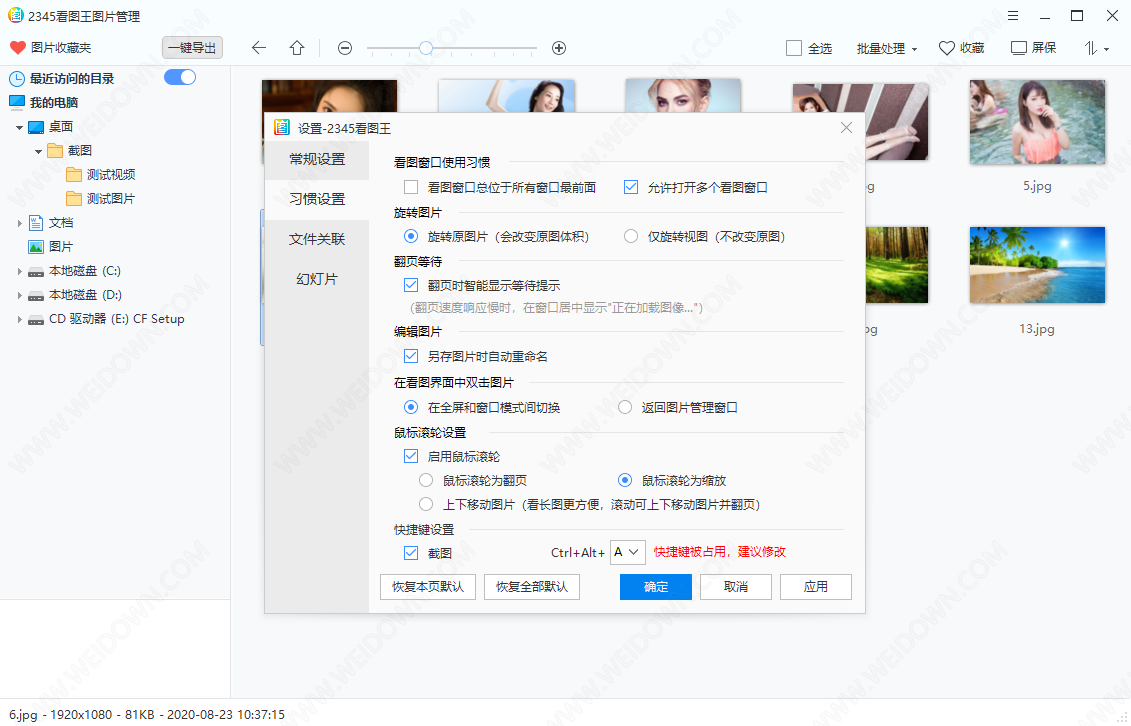Click the 截图 folder icon
Image resolution: width=1131 pixels, height=726 pixels.
point(55,151)
